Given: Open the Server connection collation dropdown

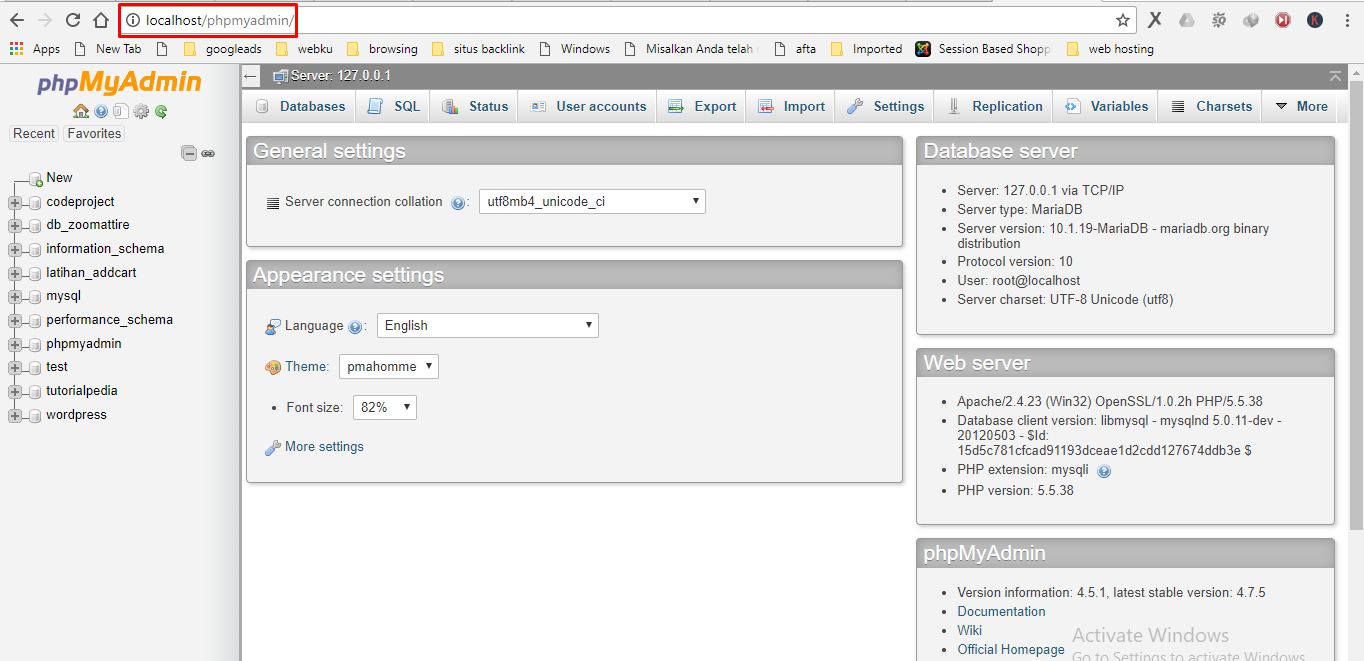Looking at the screenshot, I should click(592, 201).
